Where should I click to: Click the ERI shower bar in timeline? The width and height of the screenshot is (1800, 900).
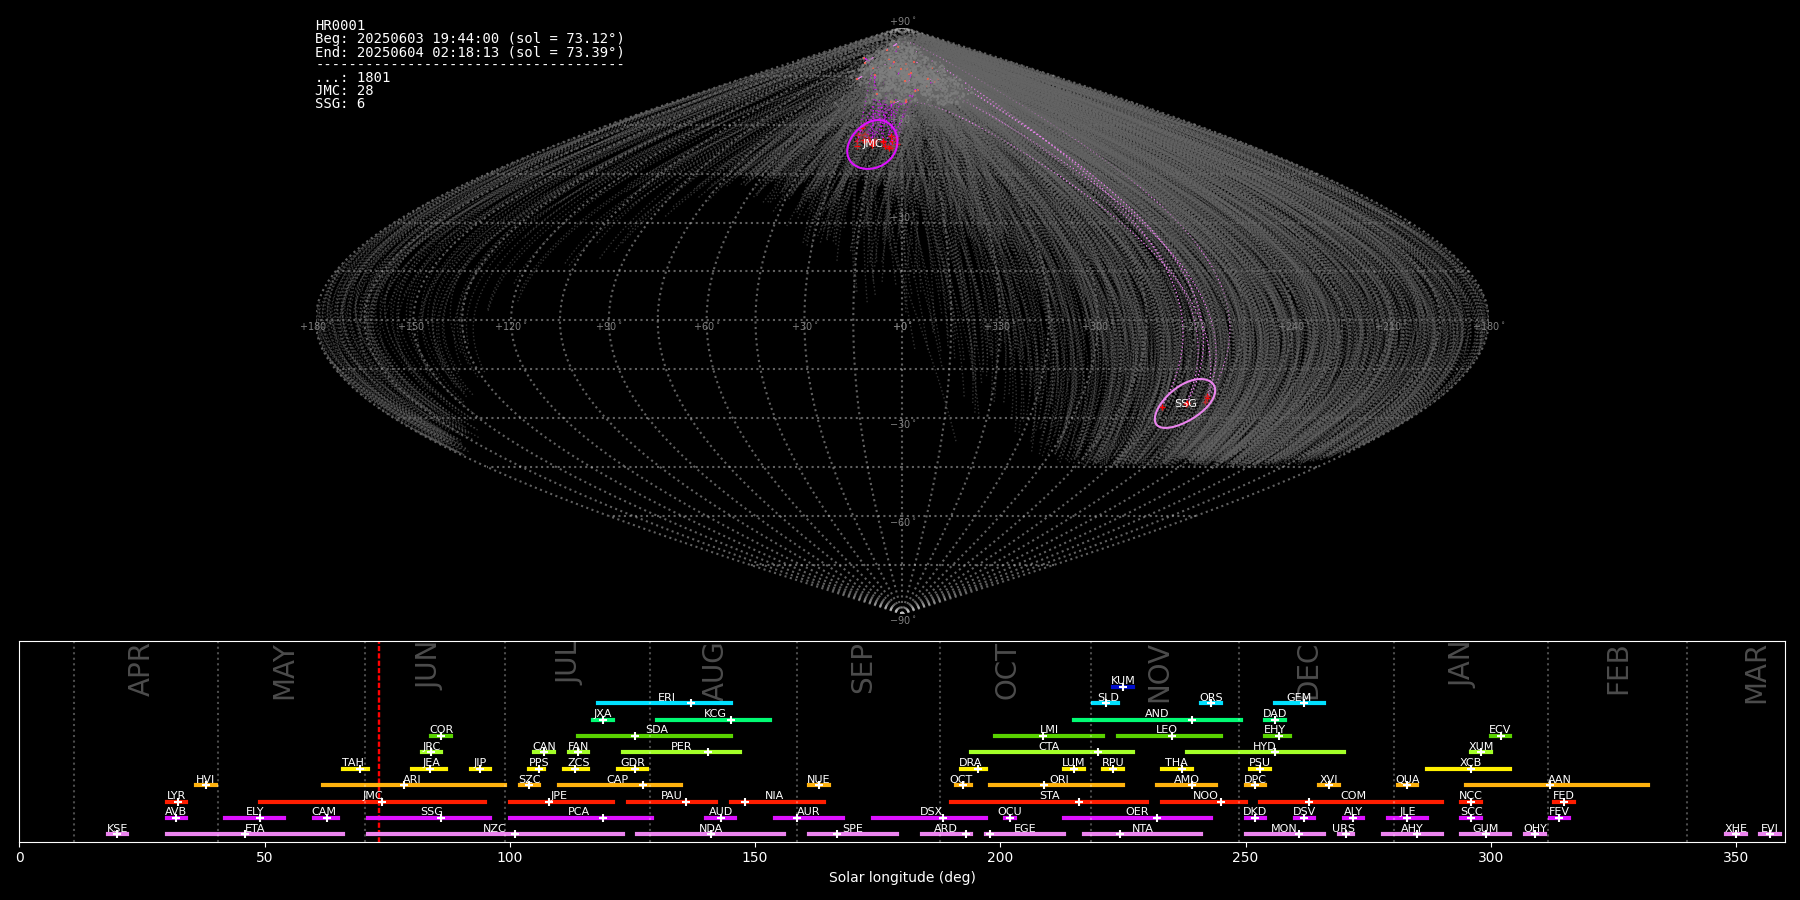tap(664, 703)
